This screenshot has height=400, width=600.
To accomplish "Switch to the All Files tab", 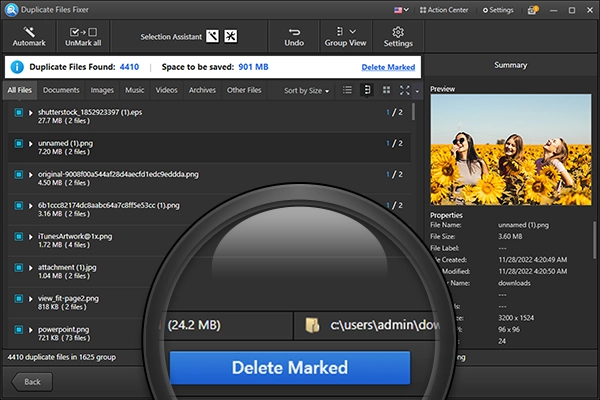I will [20, 90].
